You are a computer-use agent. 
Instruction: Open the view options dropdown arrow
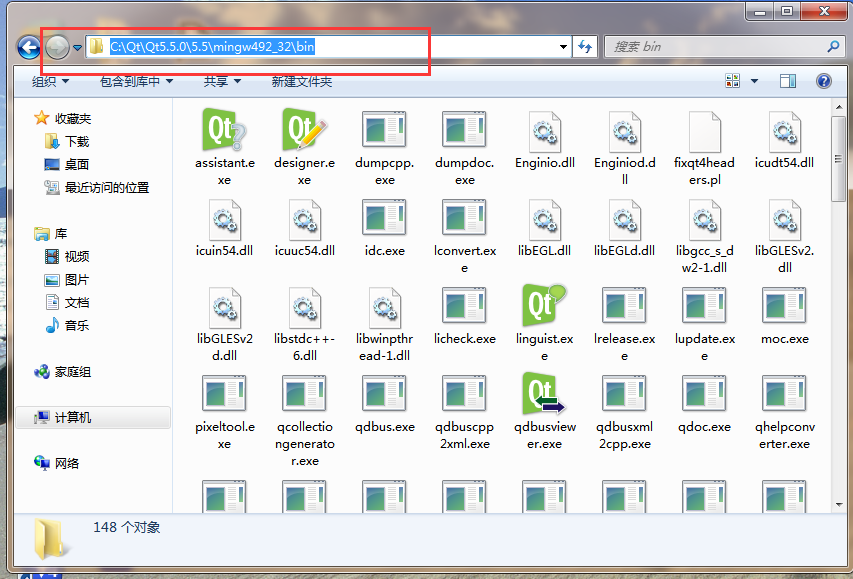755,81
